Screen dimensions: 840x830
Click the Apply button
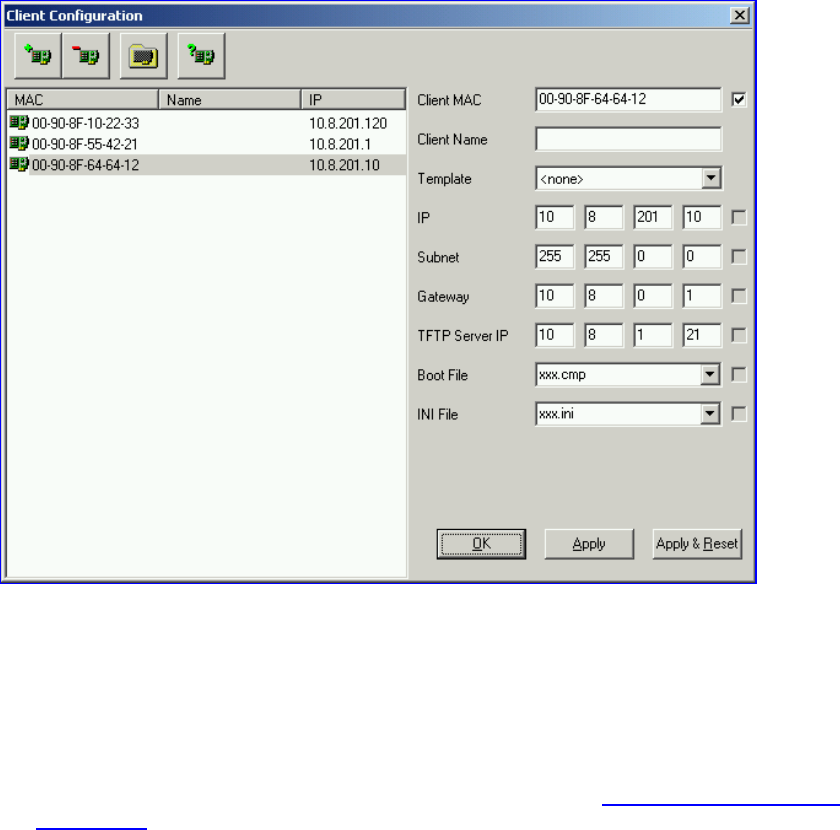(589, 544)
